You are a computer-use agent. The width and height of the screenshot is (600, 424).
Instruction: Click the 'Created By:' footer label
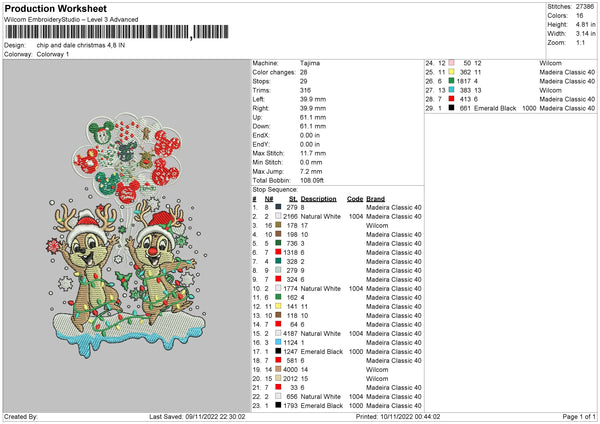(21, 416)
